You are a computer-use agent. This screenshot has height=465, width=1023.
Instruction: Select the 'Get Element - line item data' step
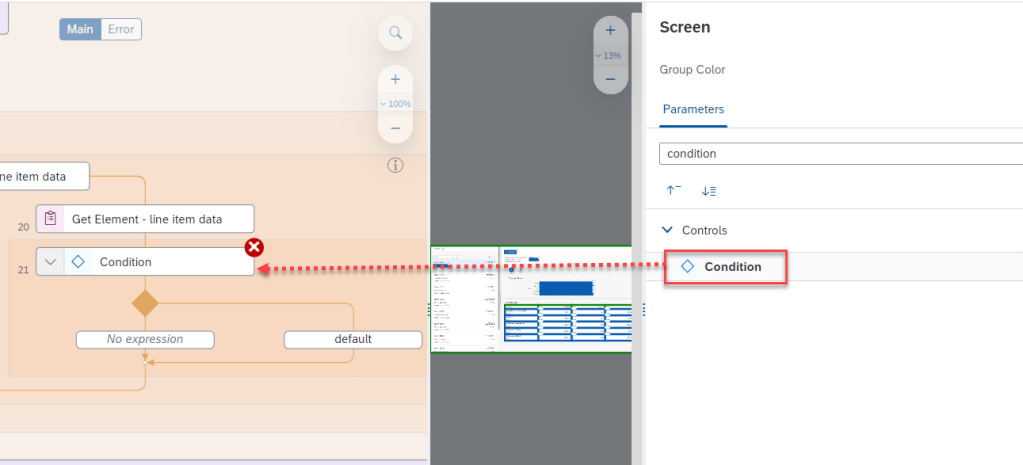145,219
